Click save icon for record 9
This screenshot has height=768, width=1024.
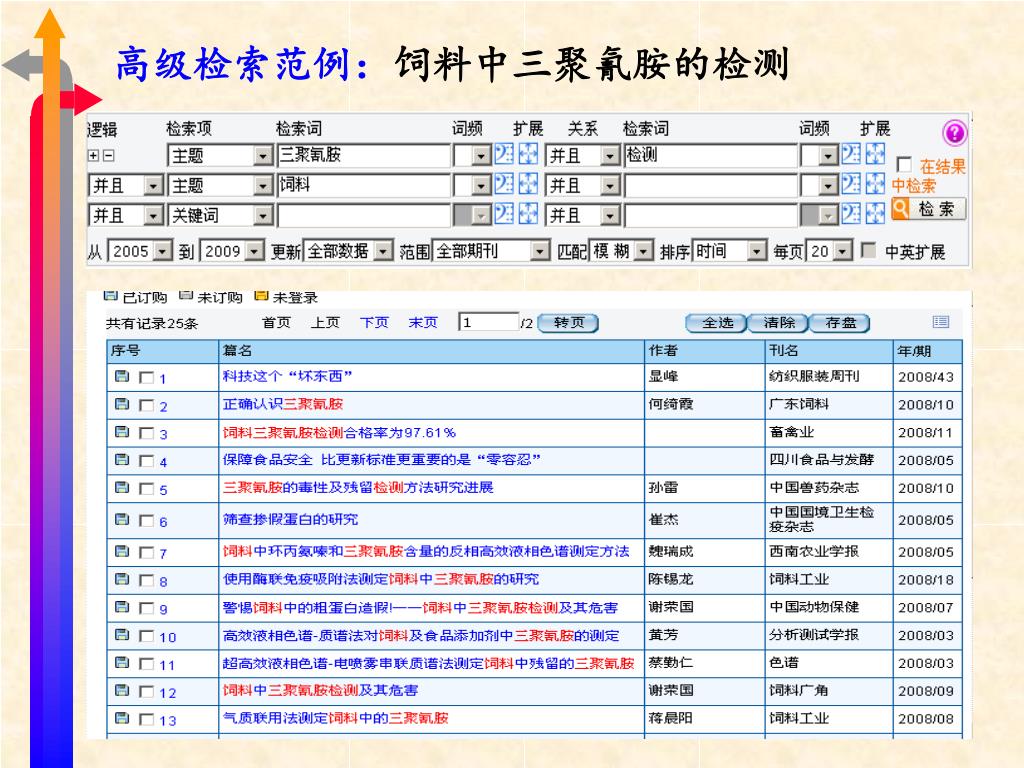122,607
